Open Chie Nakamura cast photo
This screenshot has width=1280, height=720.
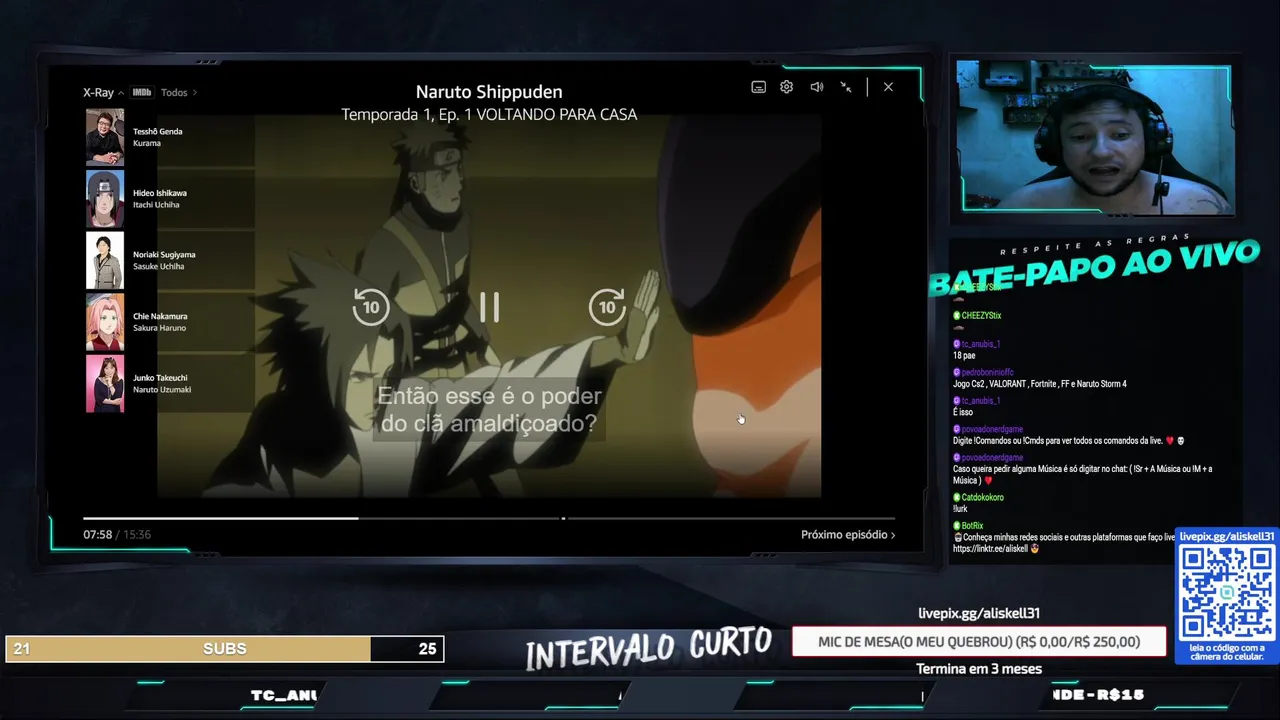coord(105,322)
